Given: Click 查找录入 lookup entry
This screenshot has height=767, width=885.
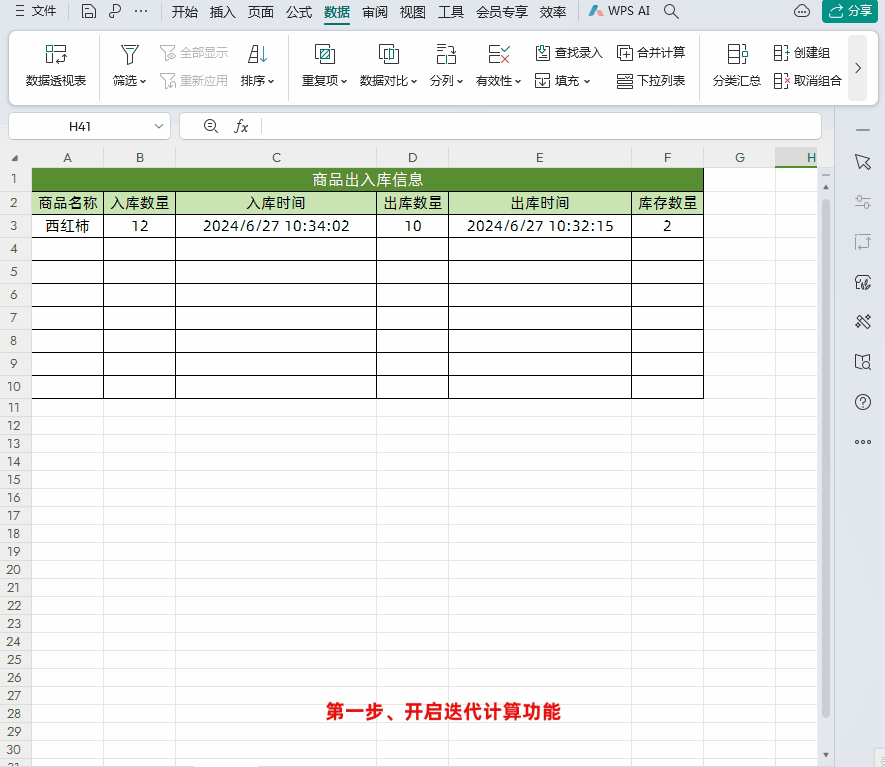Looking at the screenshot, I should (568, 52).
